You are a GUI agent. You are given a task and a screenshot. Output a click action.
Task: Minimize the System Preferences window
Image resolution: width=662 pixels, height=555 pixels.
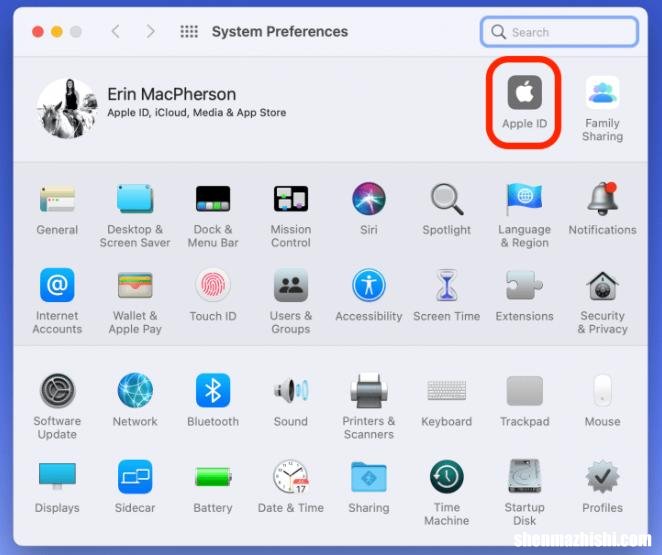click(x=57, y=32)
